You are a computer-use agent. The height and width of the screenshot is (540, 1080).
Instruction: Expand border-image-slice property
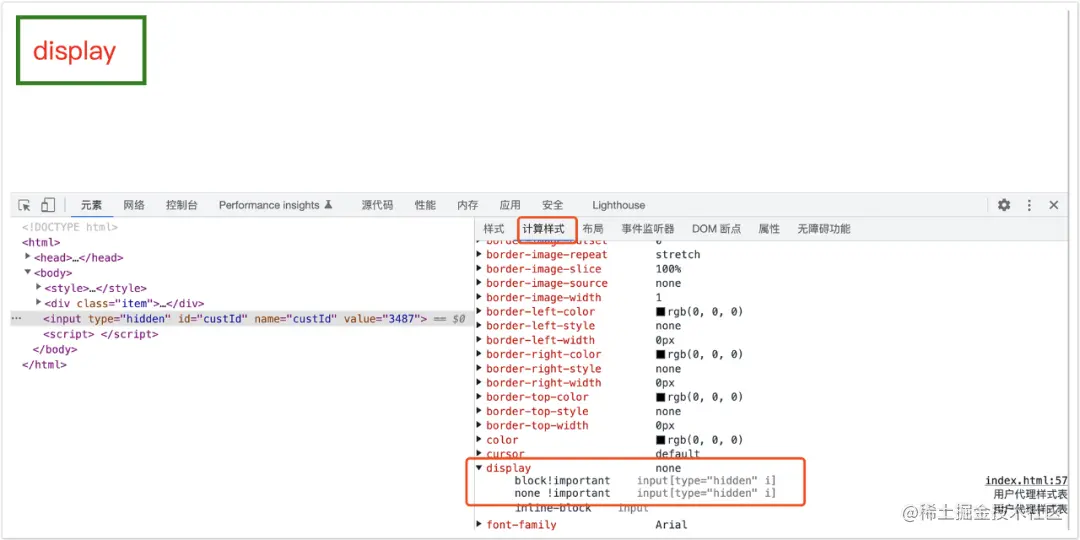pos(479,269)
